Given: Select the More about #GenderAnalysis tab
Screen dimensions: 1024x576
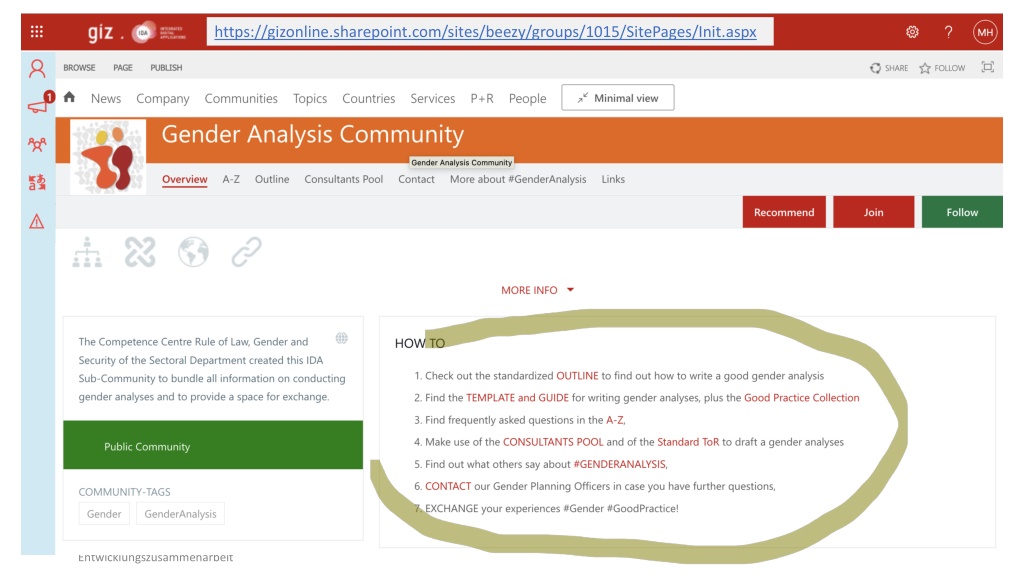Looking at the screenshot, I should coord(518,180).
